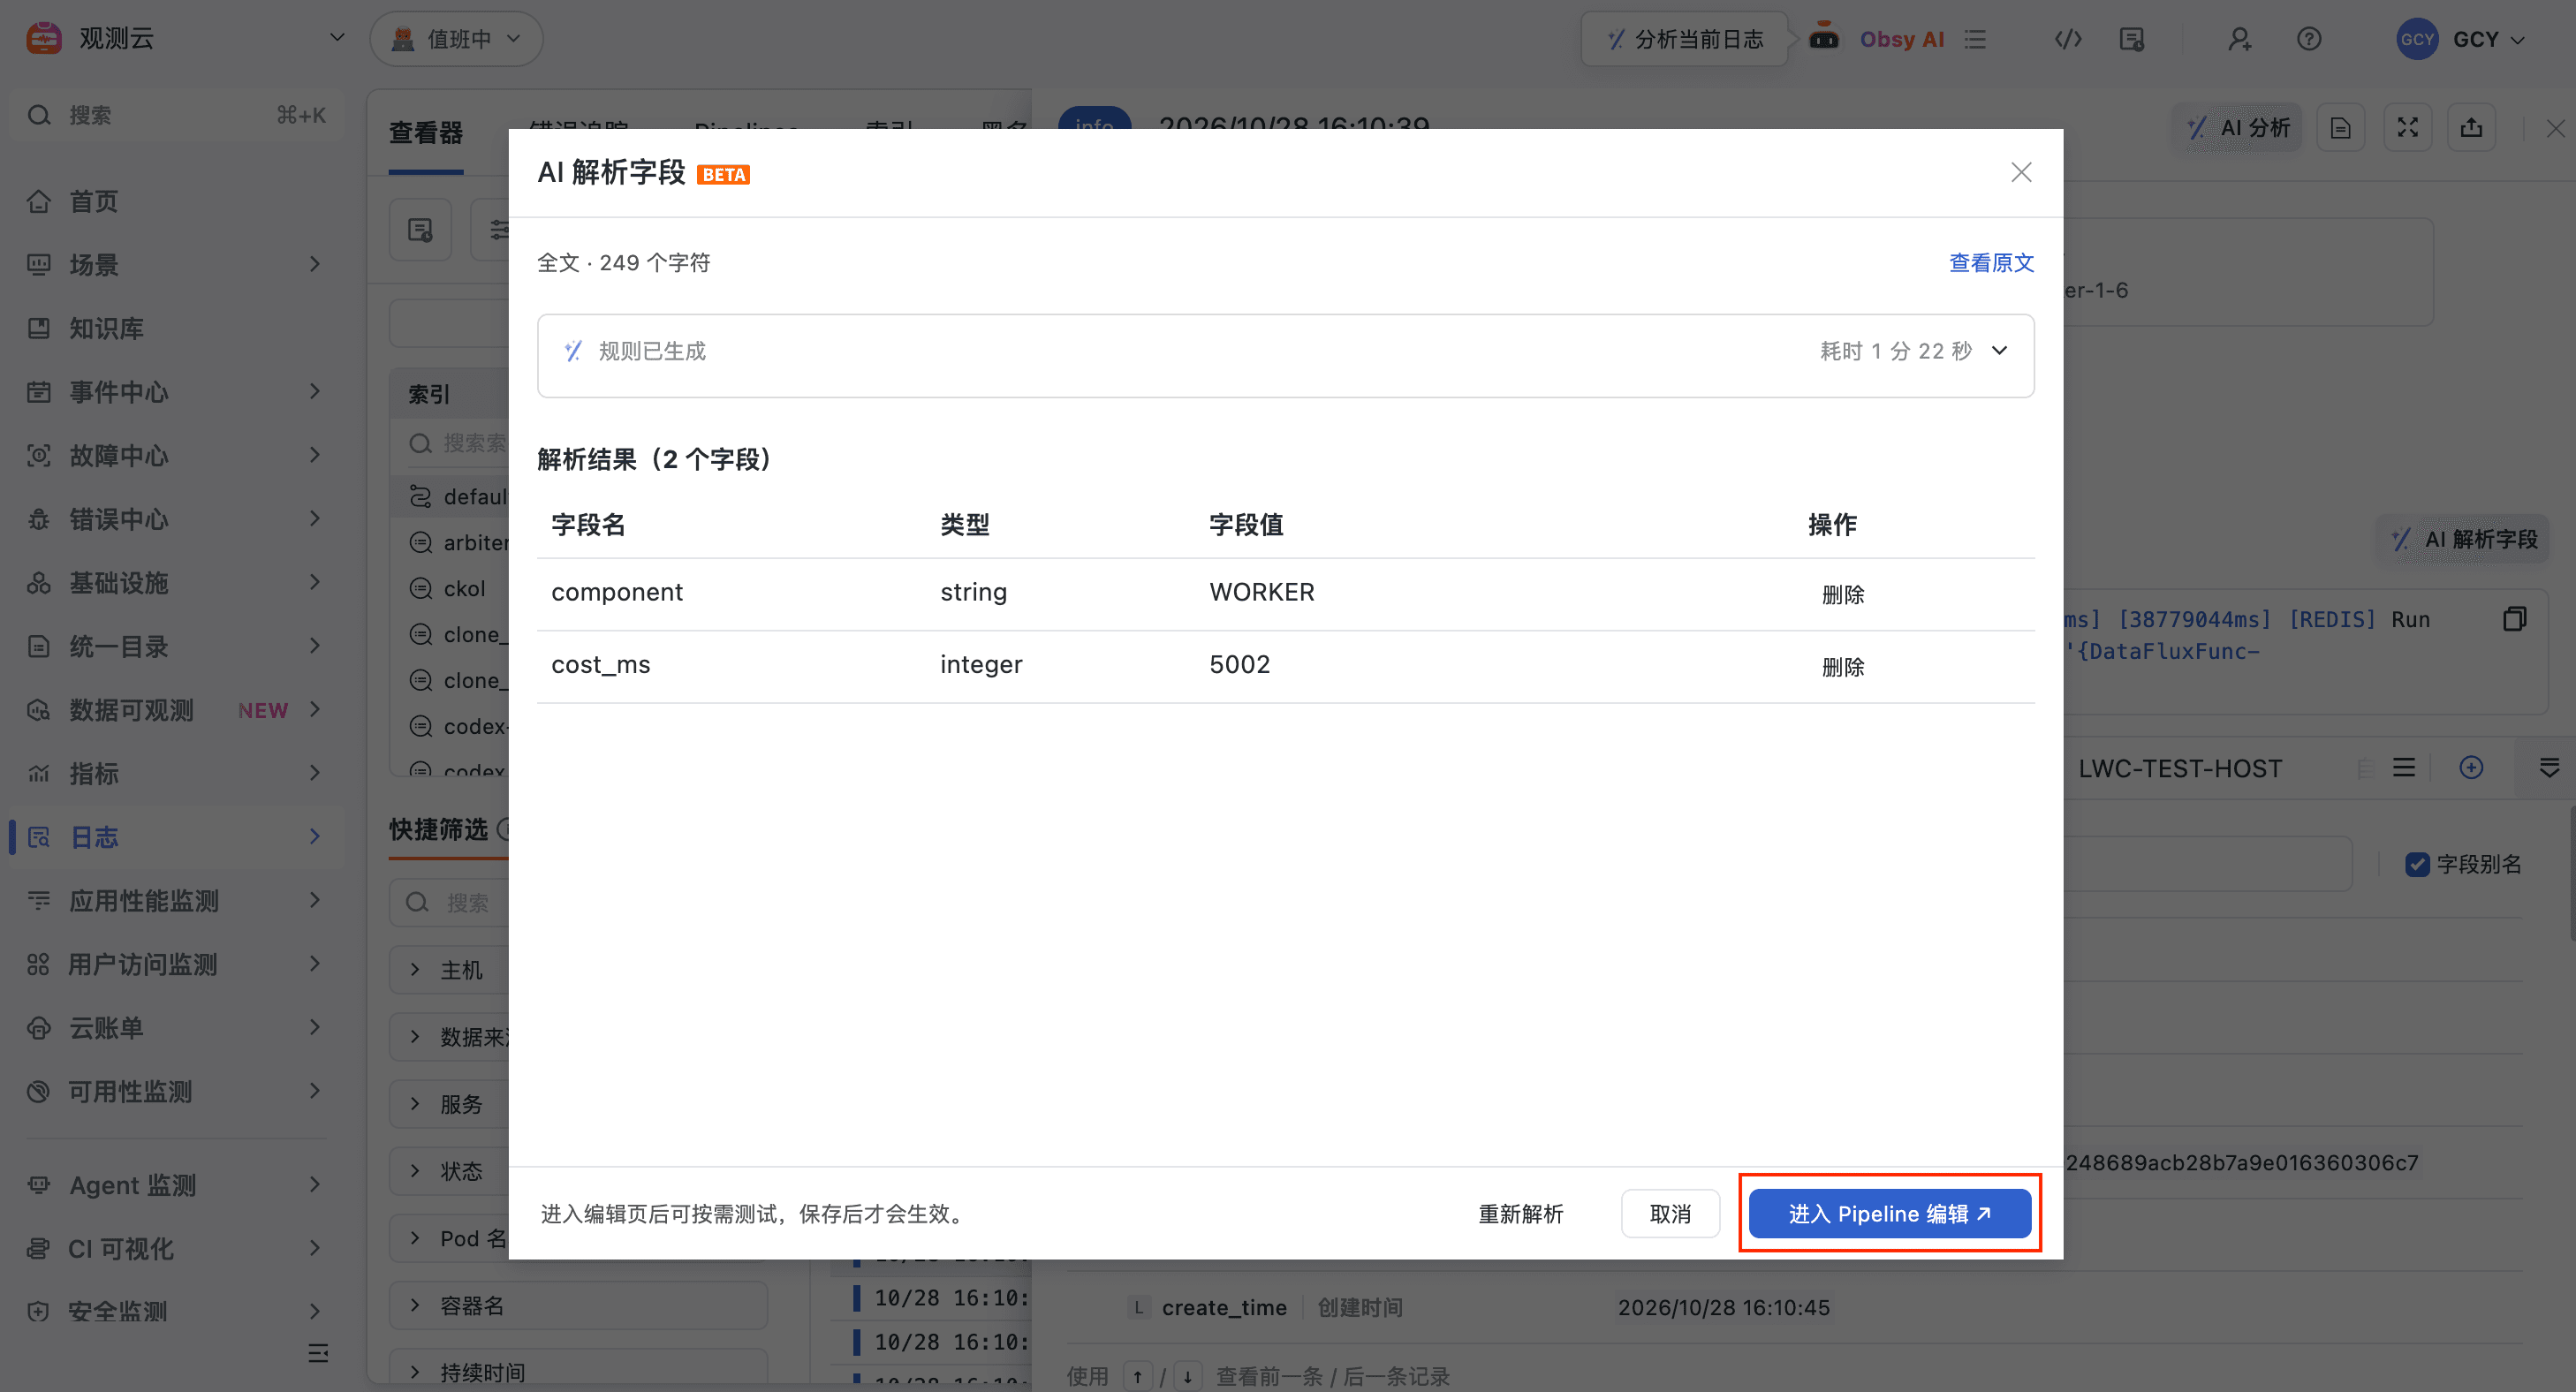Switch to the 查看器 tab
The height and width of the screenshot is (1392, 2576).
[425, 132]
